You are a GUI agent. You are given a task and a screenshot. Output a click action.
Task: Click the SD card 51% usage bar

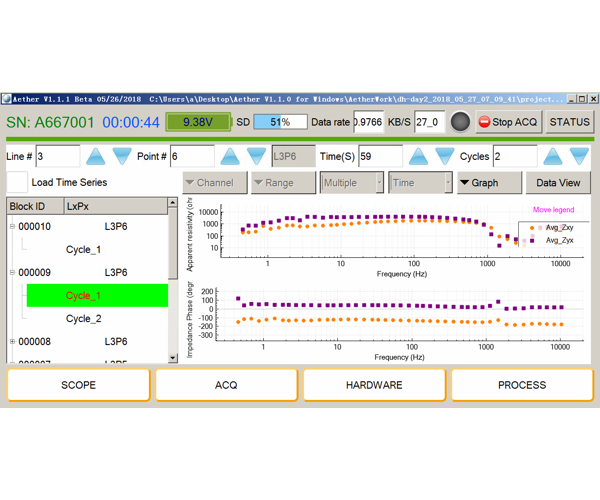[x=280, y=122]
